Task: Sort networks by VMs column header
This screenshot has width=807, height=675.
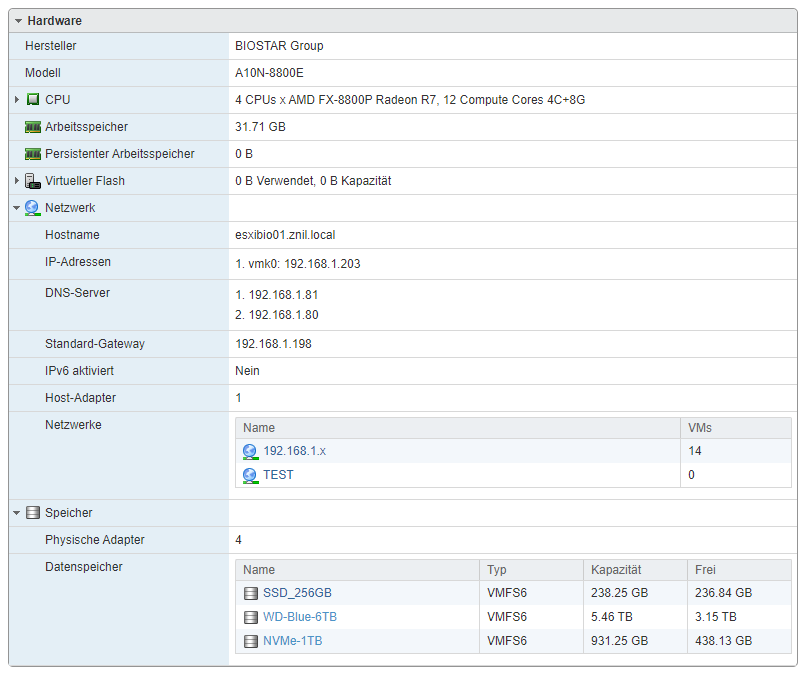Action: pyautogui.click(x=700, y=428)
